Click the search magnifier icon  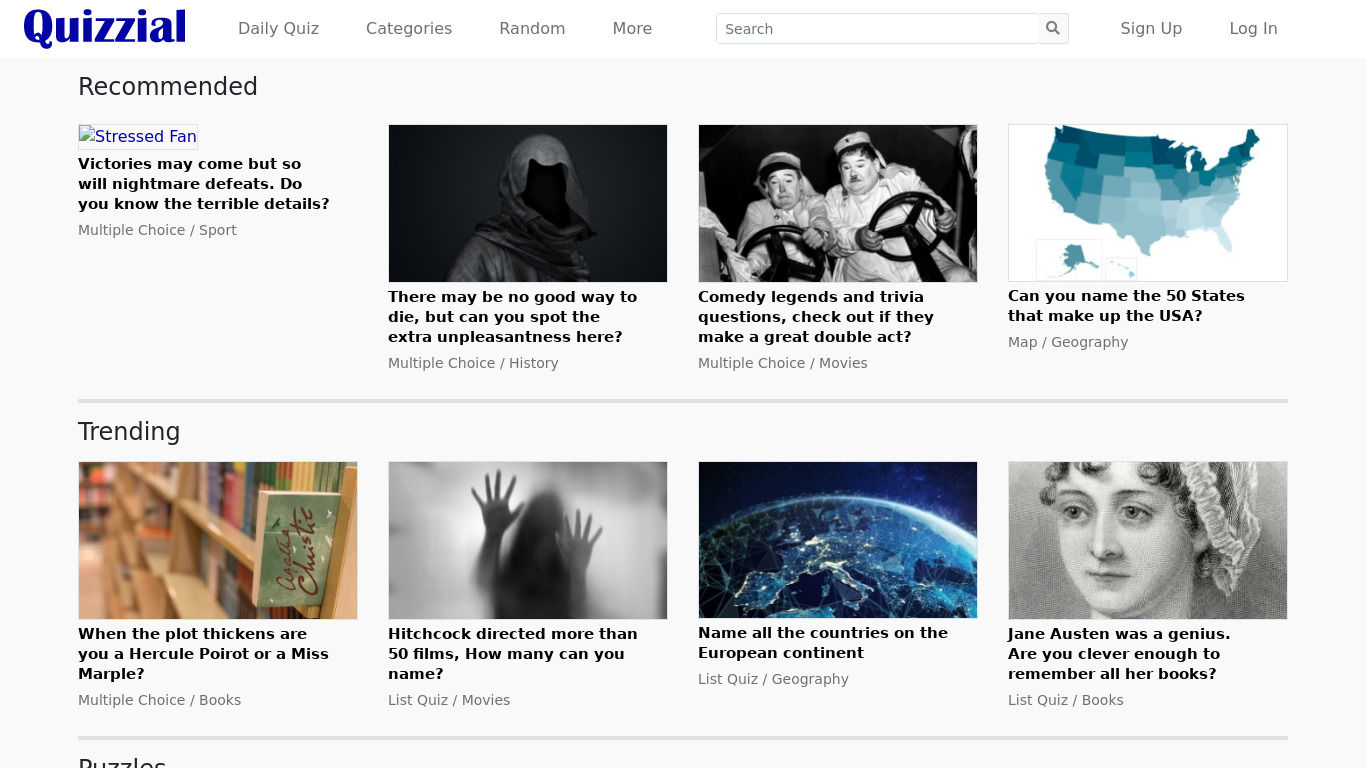click(x=1053, y=29)
